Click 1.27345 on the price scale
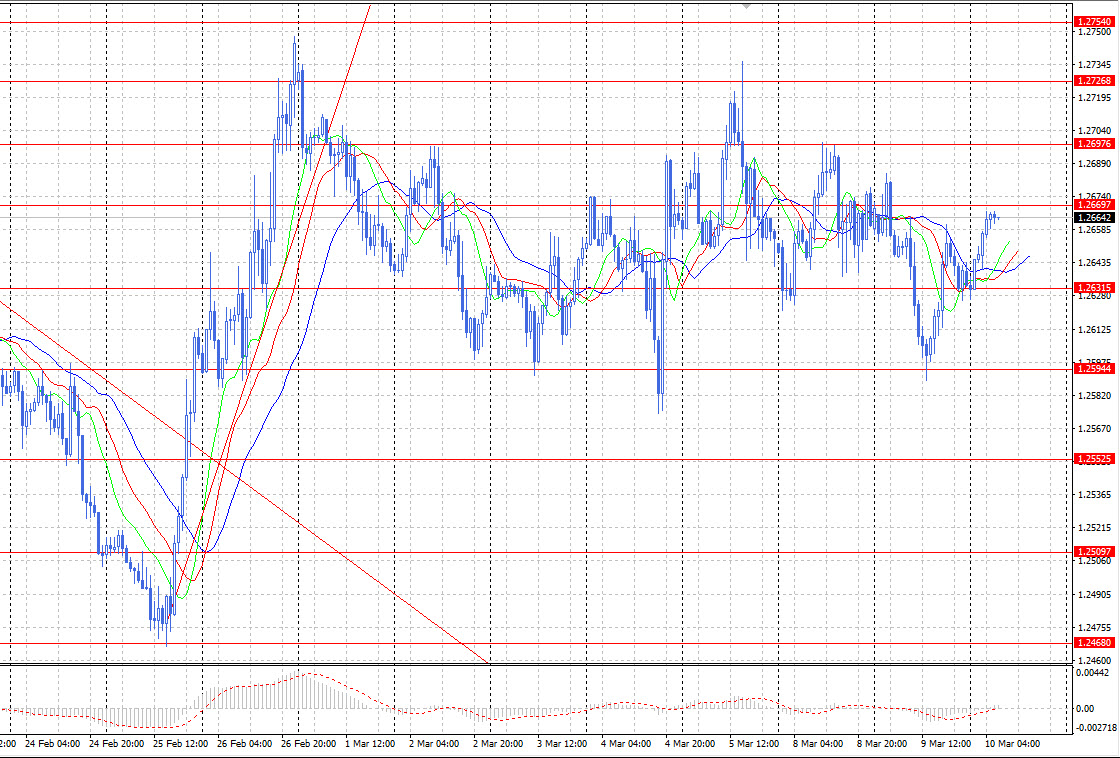The image size is (1120, 758). point(1094,65)
